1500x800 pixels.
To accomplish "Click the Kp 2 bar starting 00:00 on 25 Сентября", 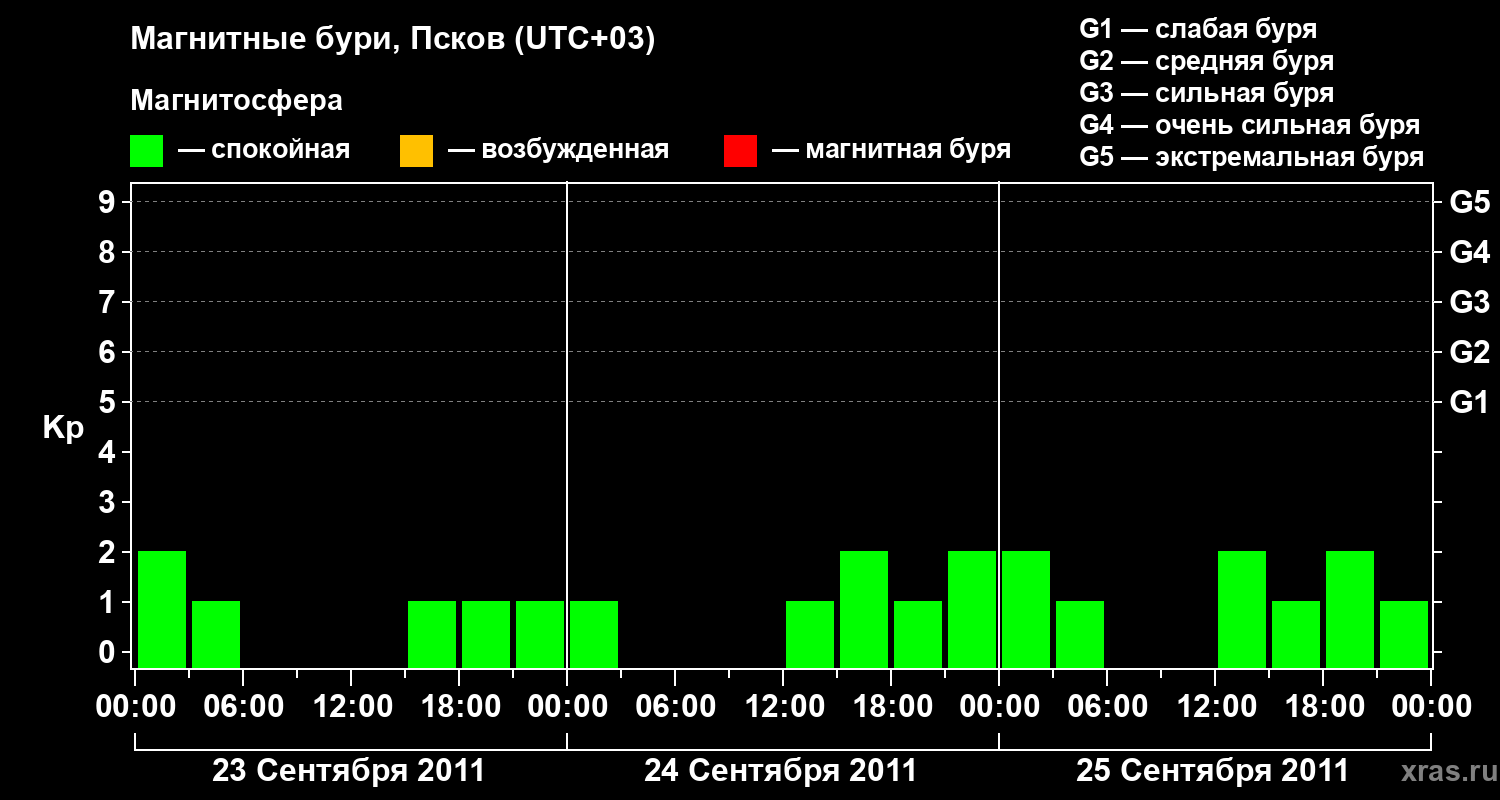I will [x=1026, y=609].
